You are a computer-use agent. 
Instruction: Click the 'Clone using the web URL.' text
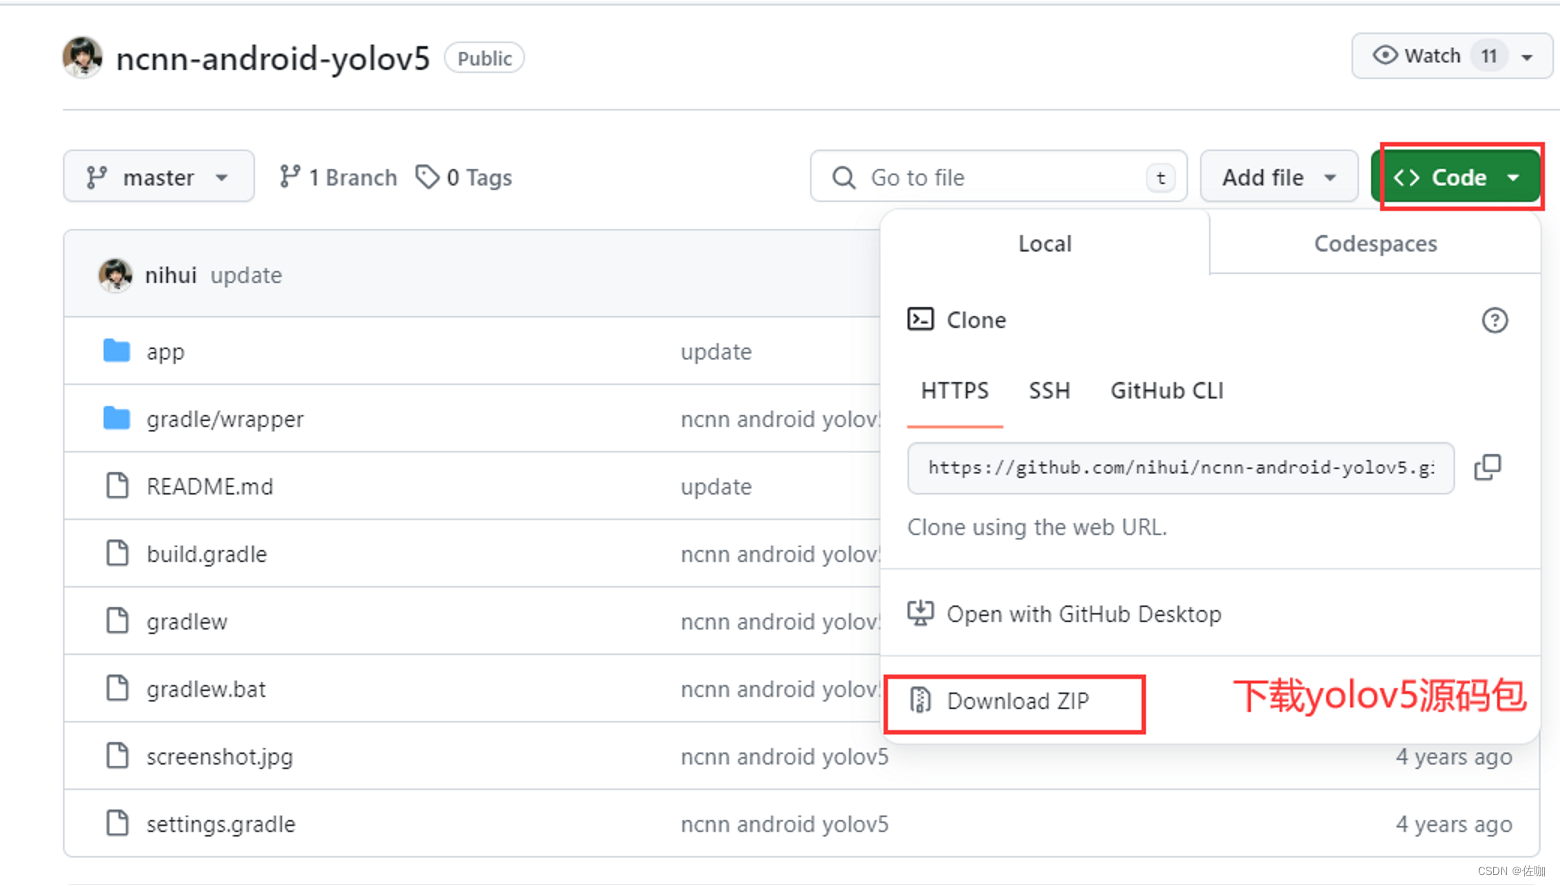[x=1037, y=527]
